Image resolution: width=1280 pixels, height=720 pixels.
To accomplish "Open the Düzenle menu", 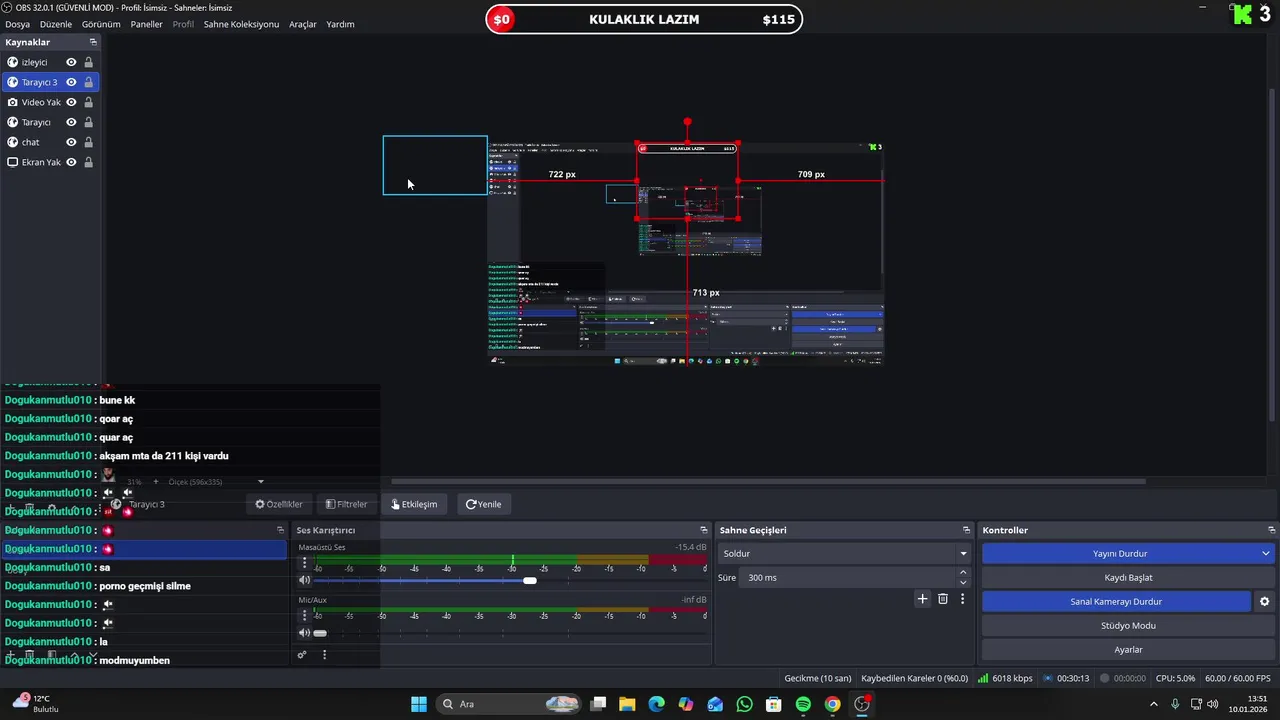I will click(56, 24).
